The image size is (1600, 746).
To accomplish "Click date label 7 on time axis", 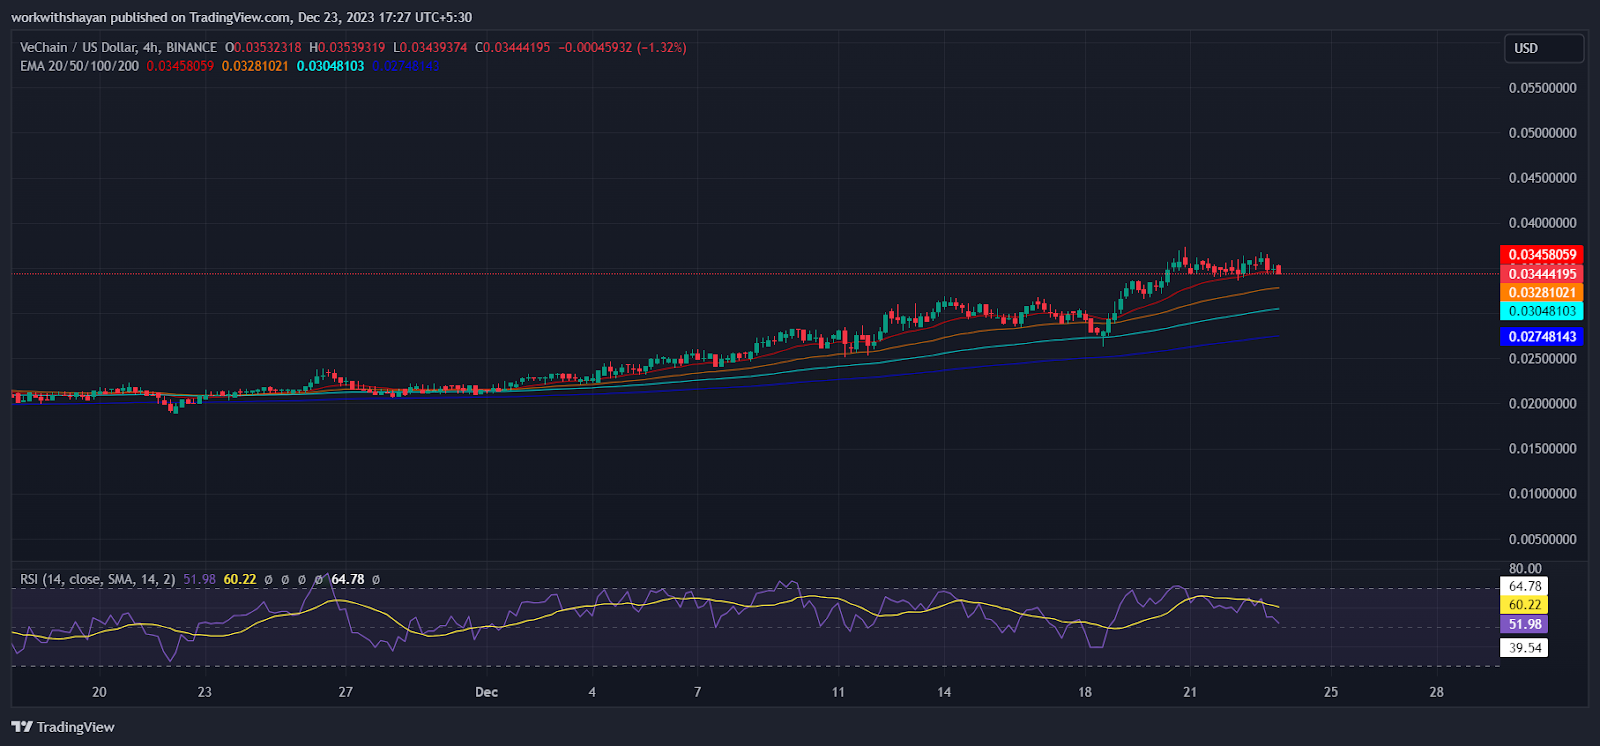I will point(698,692).
